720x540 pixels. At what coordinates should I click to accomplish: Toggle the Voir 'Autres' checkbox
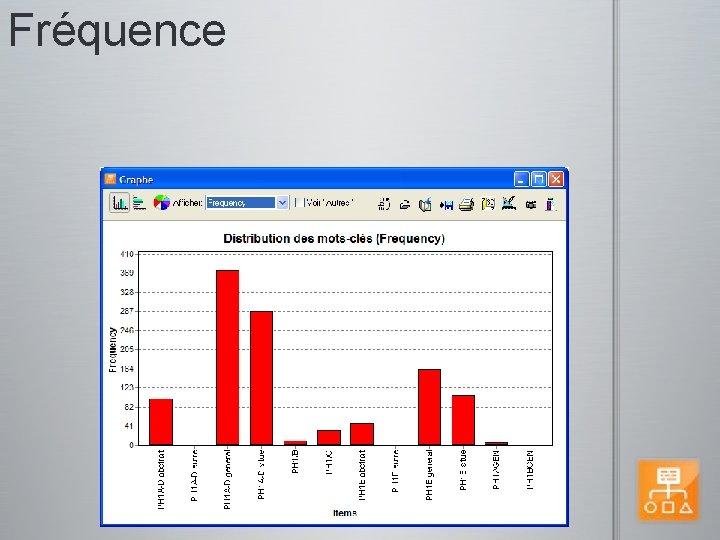pyautogui.click(x=299, y=202)
